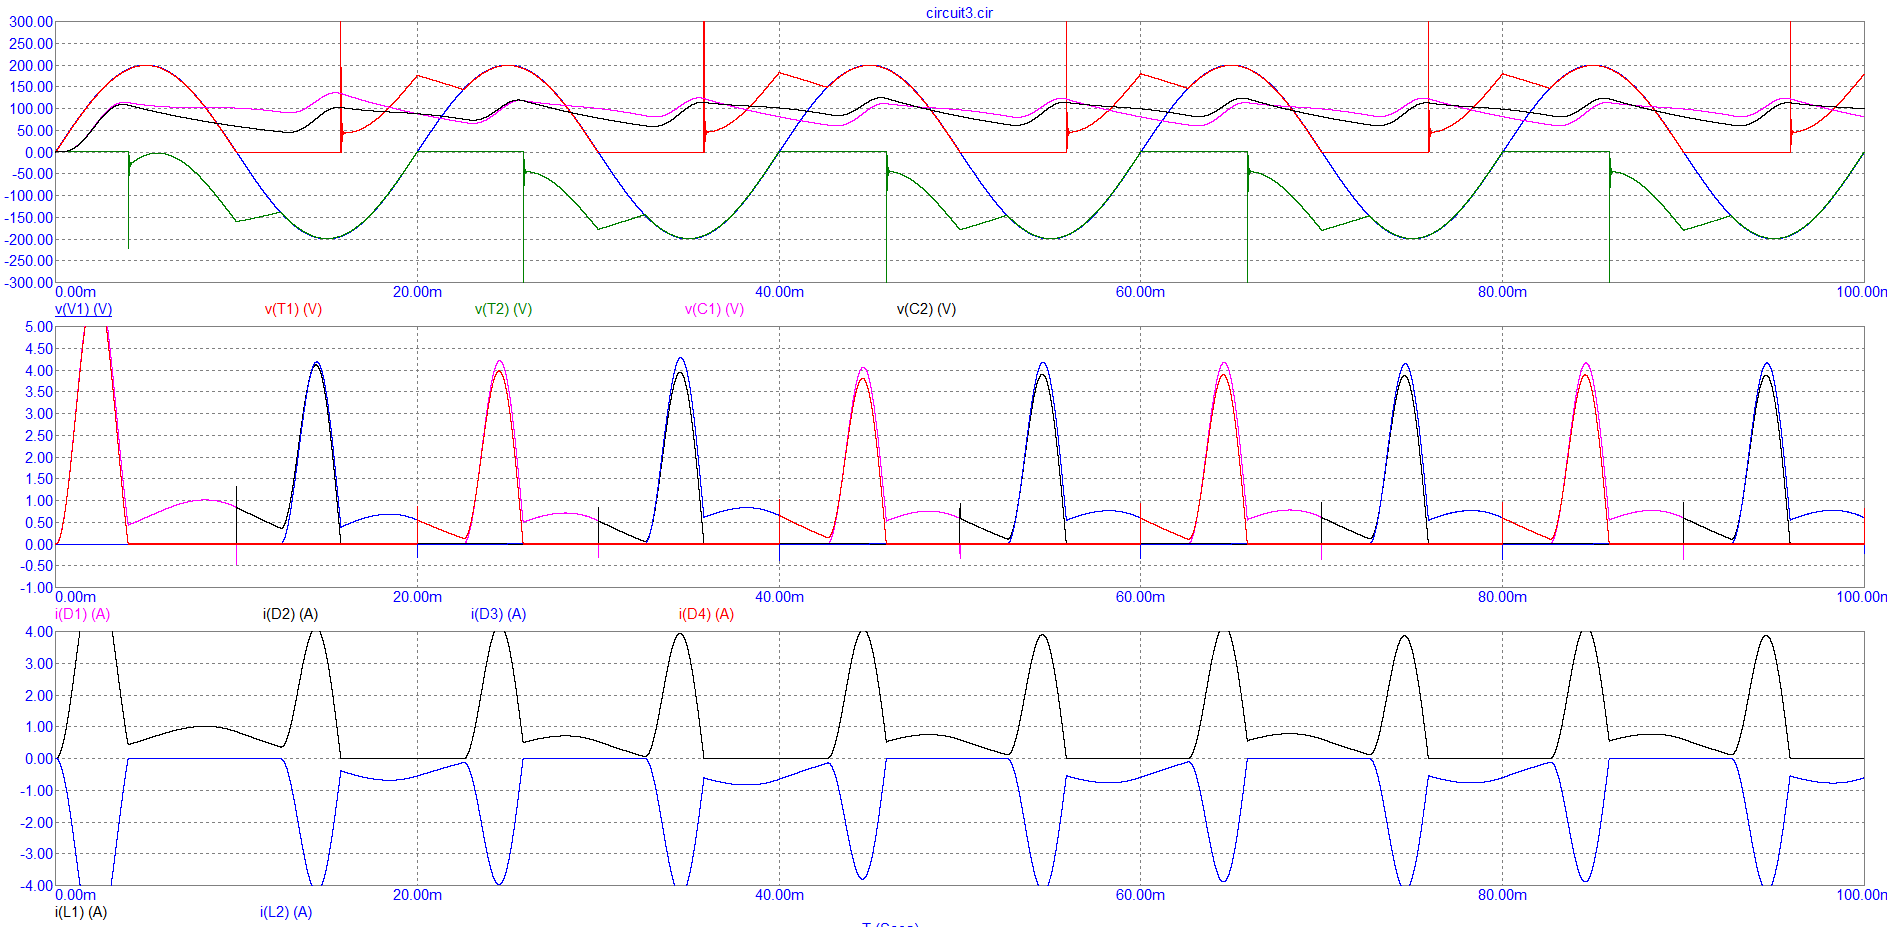Click 80.00m on the inductor current time axis
Viewport: 1887px width, 927px height.
point(1502,895)
